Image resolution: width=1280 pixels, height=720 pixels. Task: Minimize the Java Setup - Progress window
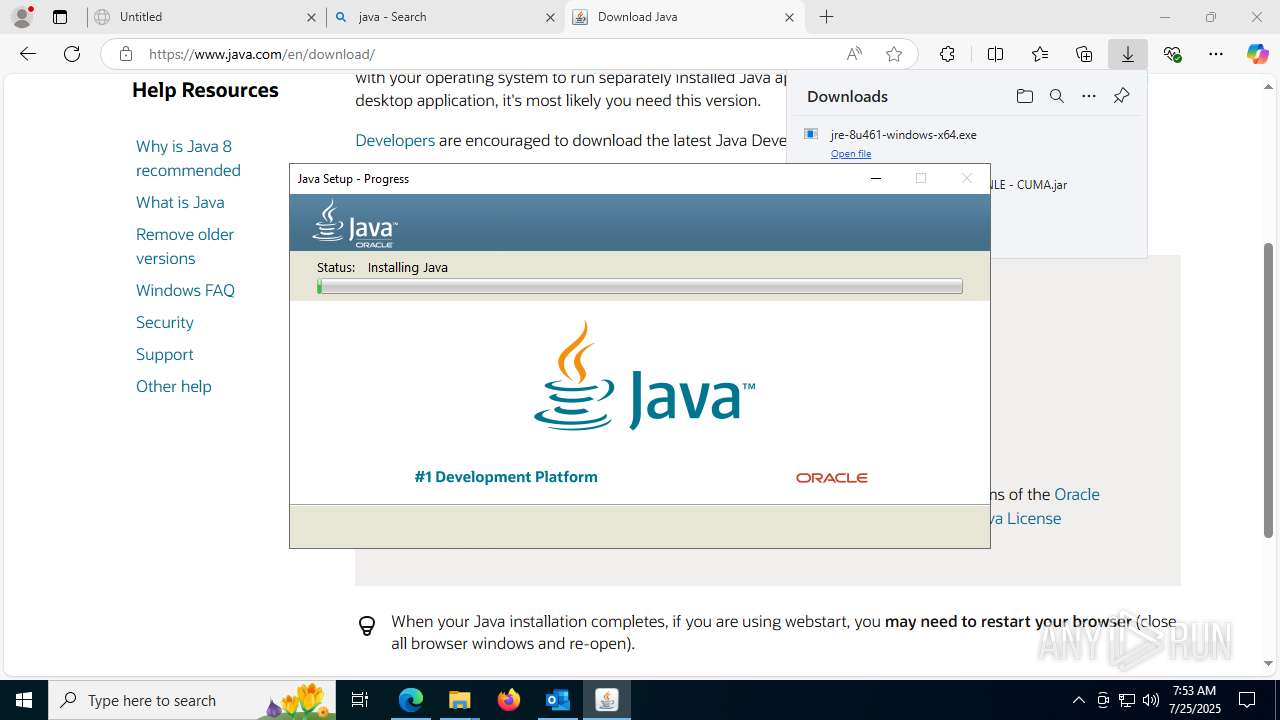[876, 178]
